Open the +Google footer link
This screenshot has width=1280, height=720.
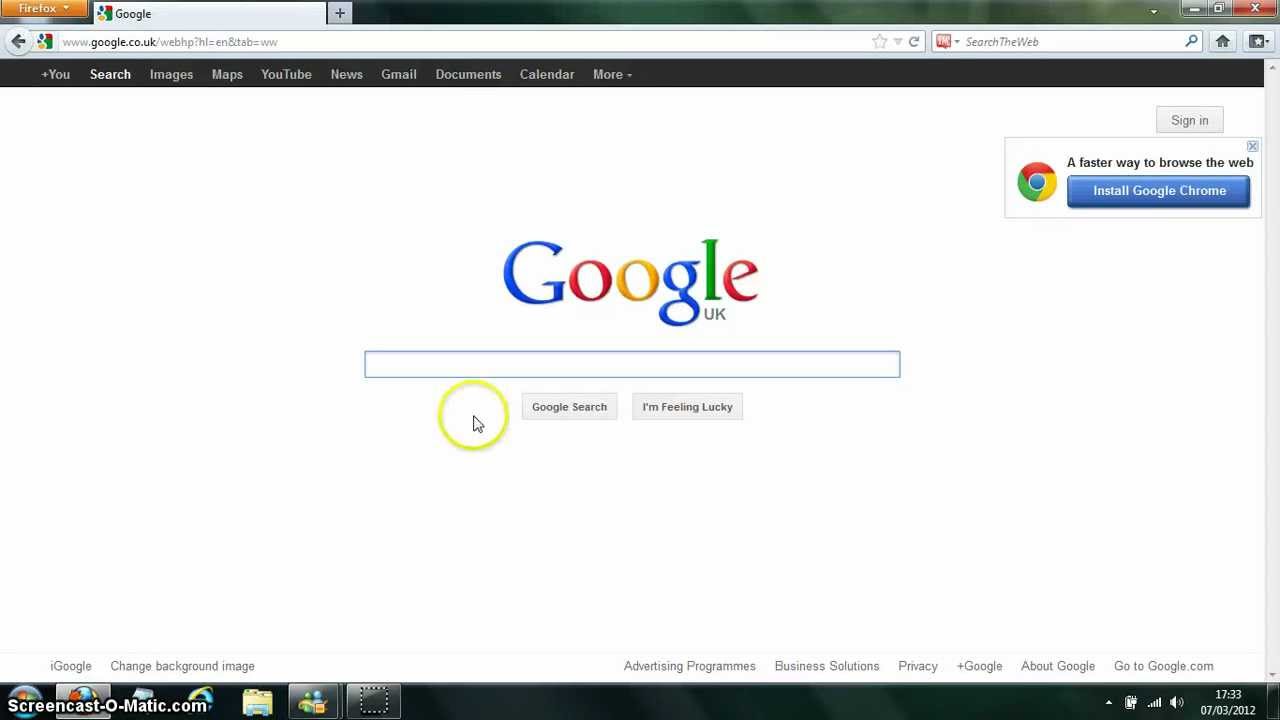click(x=979, y=666)
